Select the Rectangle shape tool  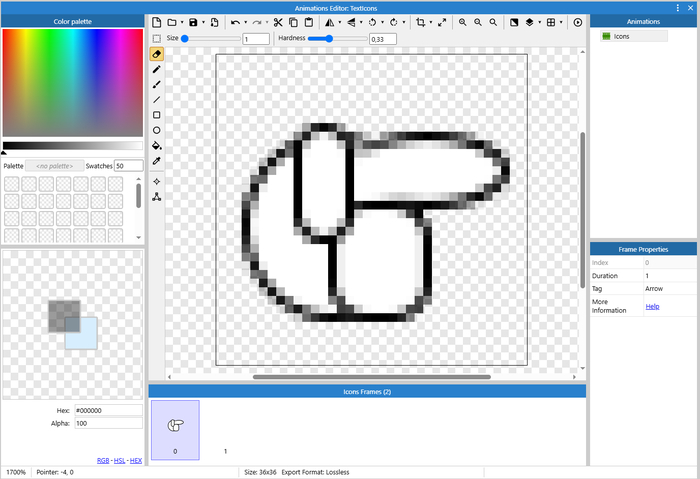157,115
